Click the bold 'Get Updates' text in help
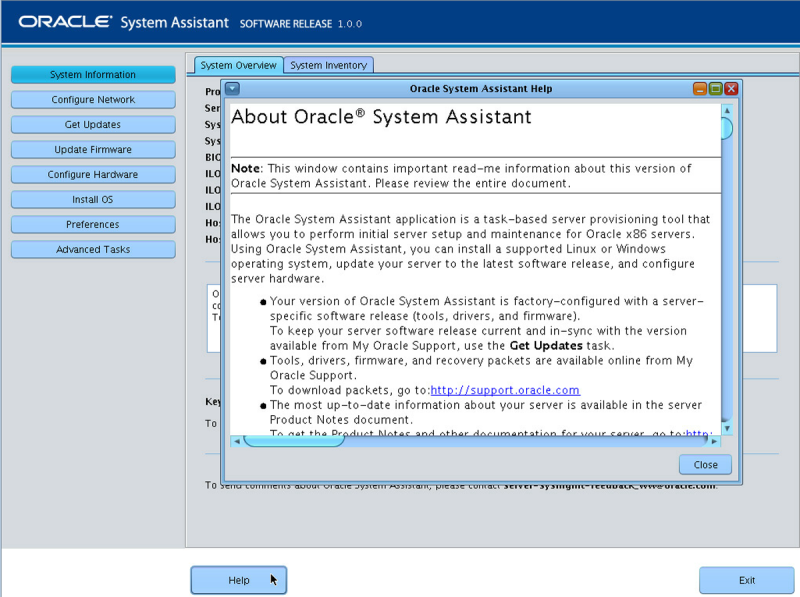This screenshot has width=800, height=597. (x=546, y=346)
